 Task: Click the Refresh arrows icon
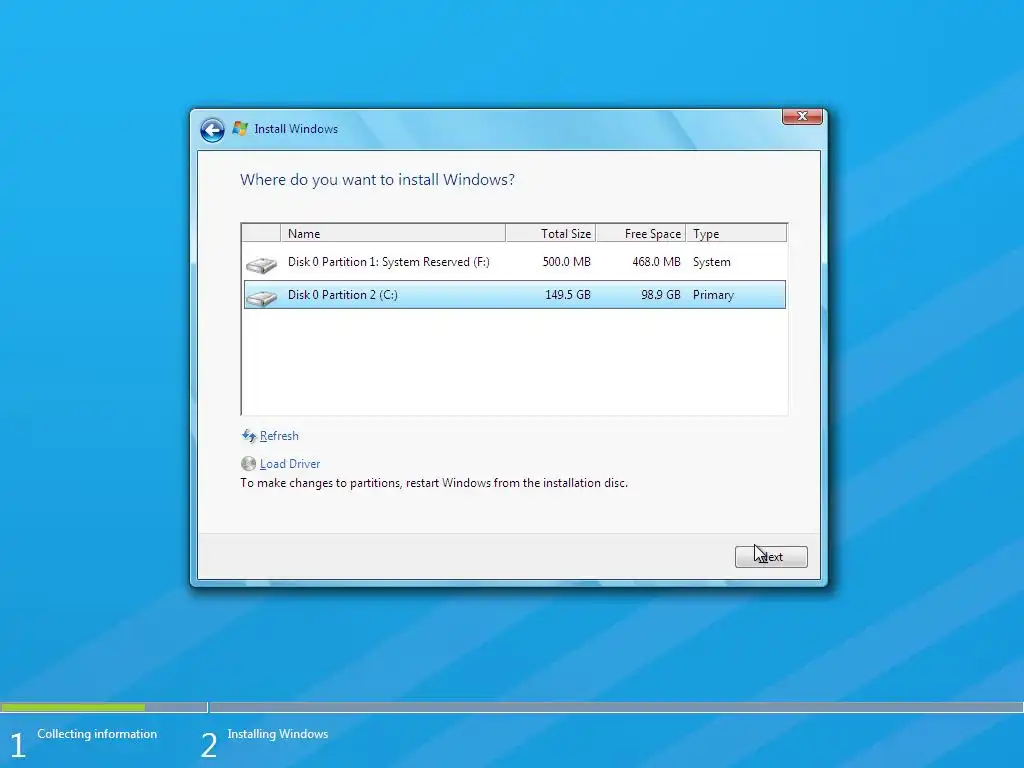(249, 436)
